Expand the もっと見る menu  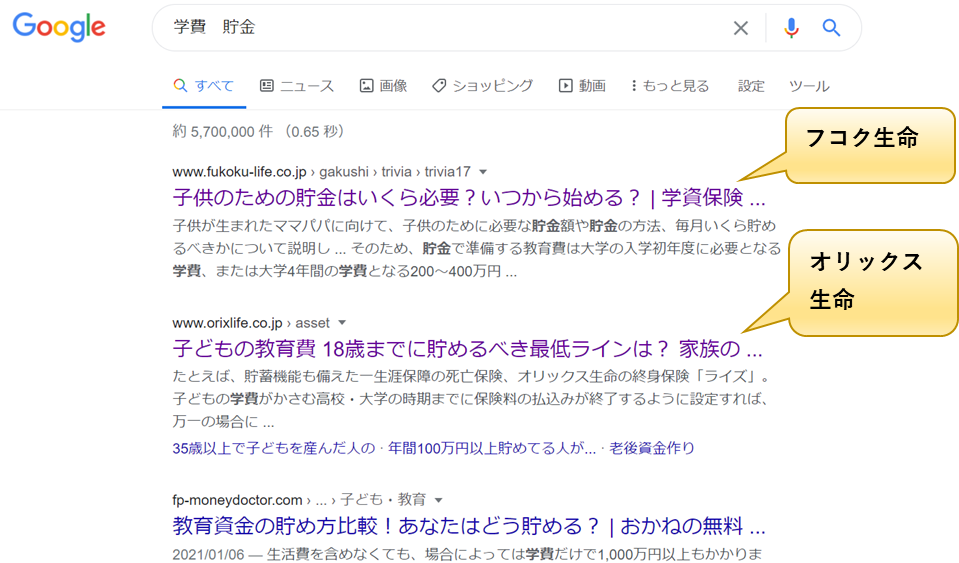(x=670, y=86)
